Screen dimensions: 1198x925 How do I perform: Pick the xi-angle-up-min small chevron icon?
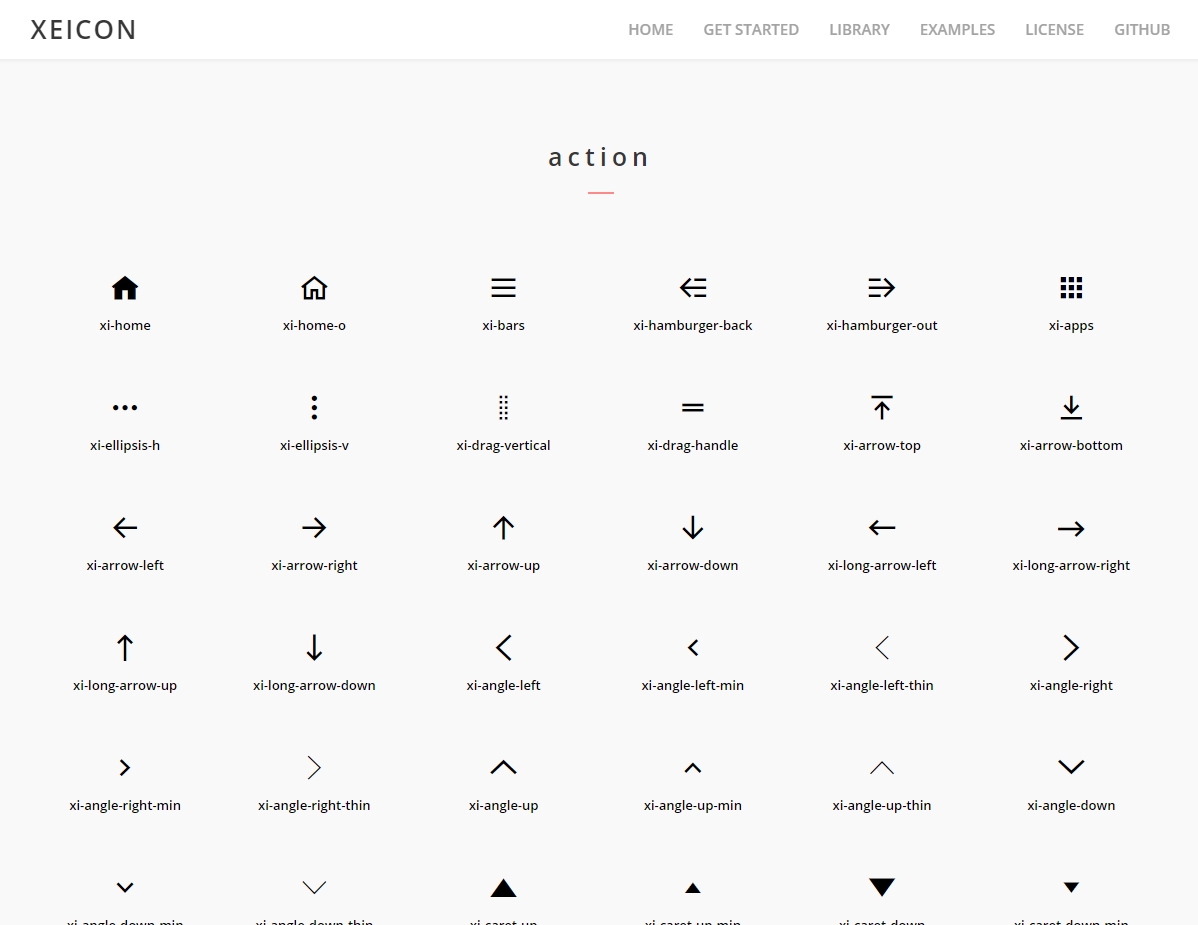pyautogui.click(x=693, y=768)
